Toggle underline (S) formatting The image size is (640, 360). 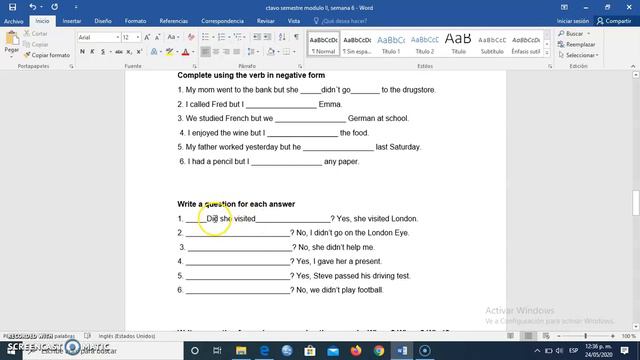(x=103, y=51)
